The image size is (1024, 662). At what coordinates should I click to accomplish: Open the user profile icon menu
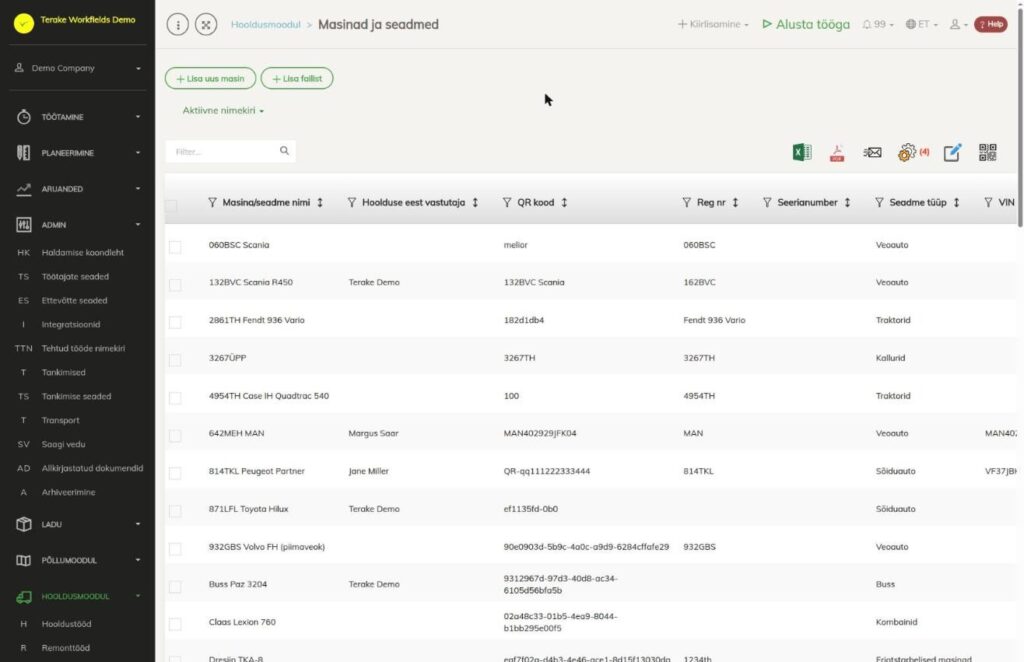pyautogui.click(x=958, y=24)
